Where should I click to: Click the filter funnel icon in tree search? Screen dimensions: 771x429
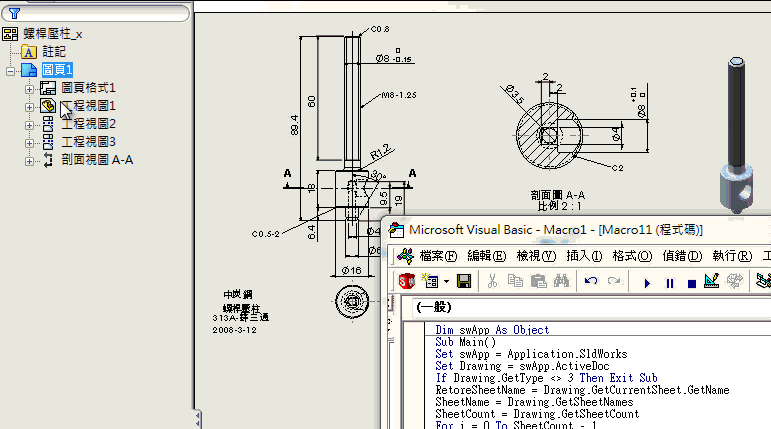coord(14,13)
